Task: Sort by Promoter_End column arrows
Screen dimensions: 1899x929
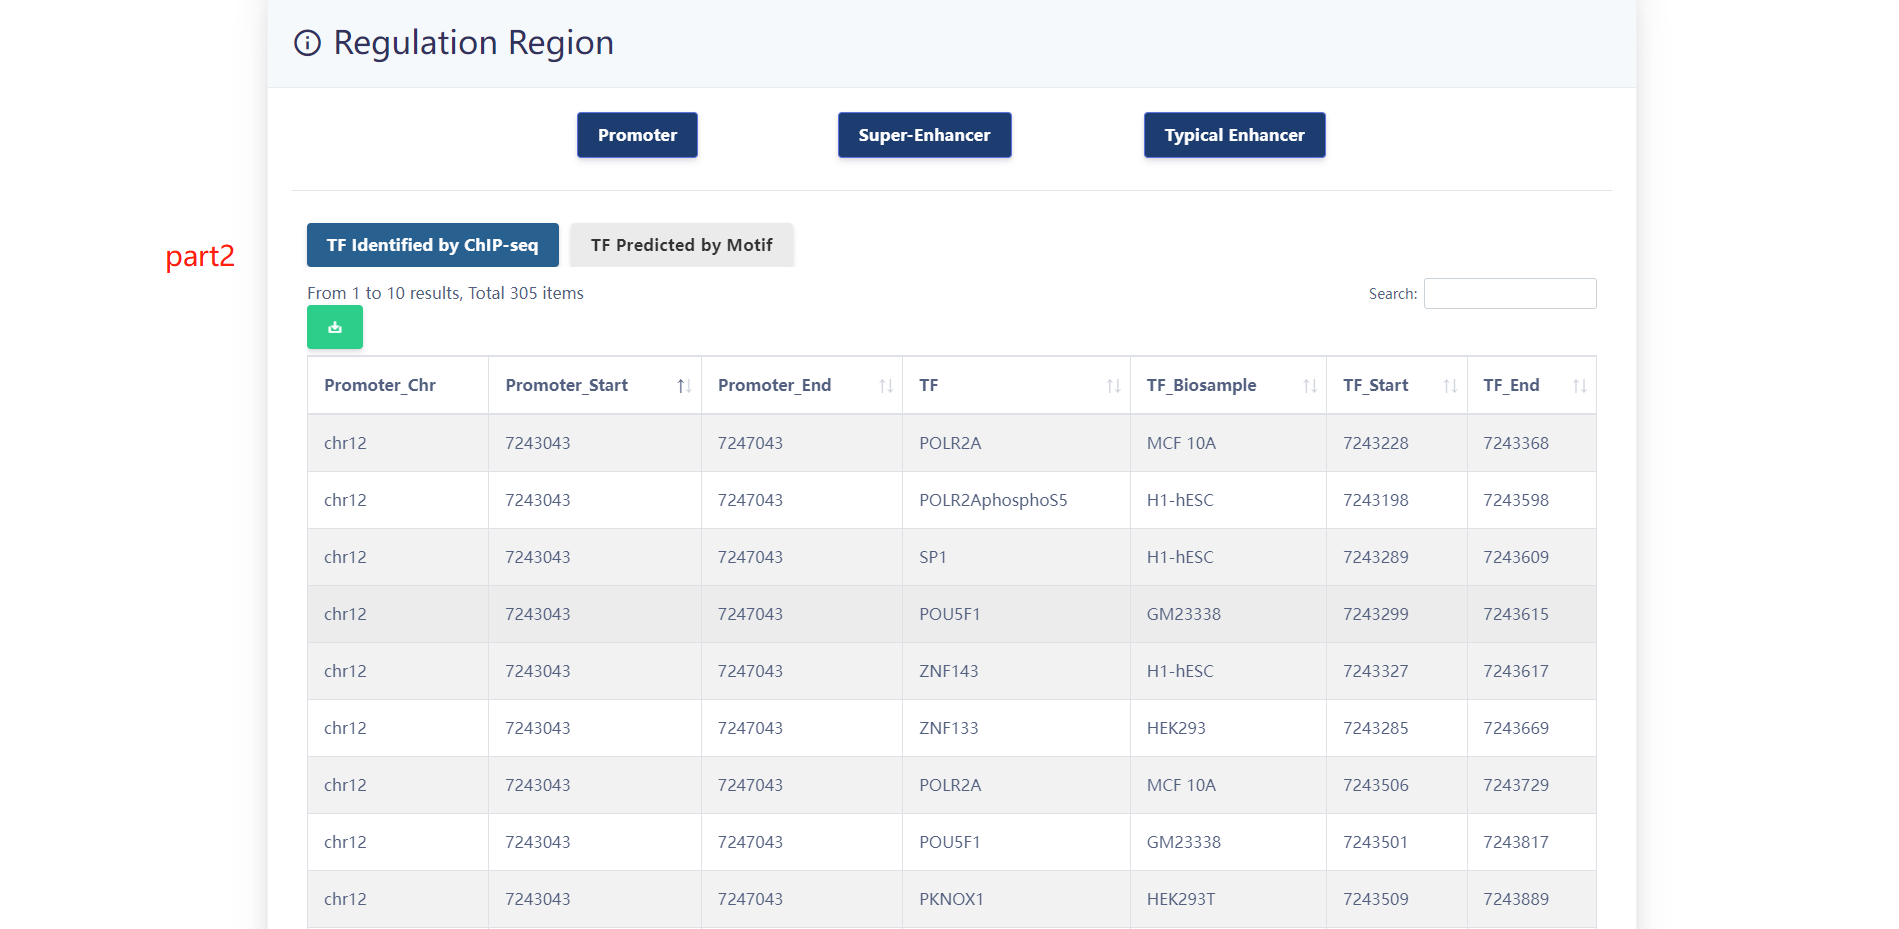Action: coord(886,386)
